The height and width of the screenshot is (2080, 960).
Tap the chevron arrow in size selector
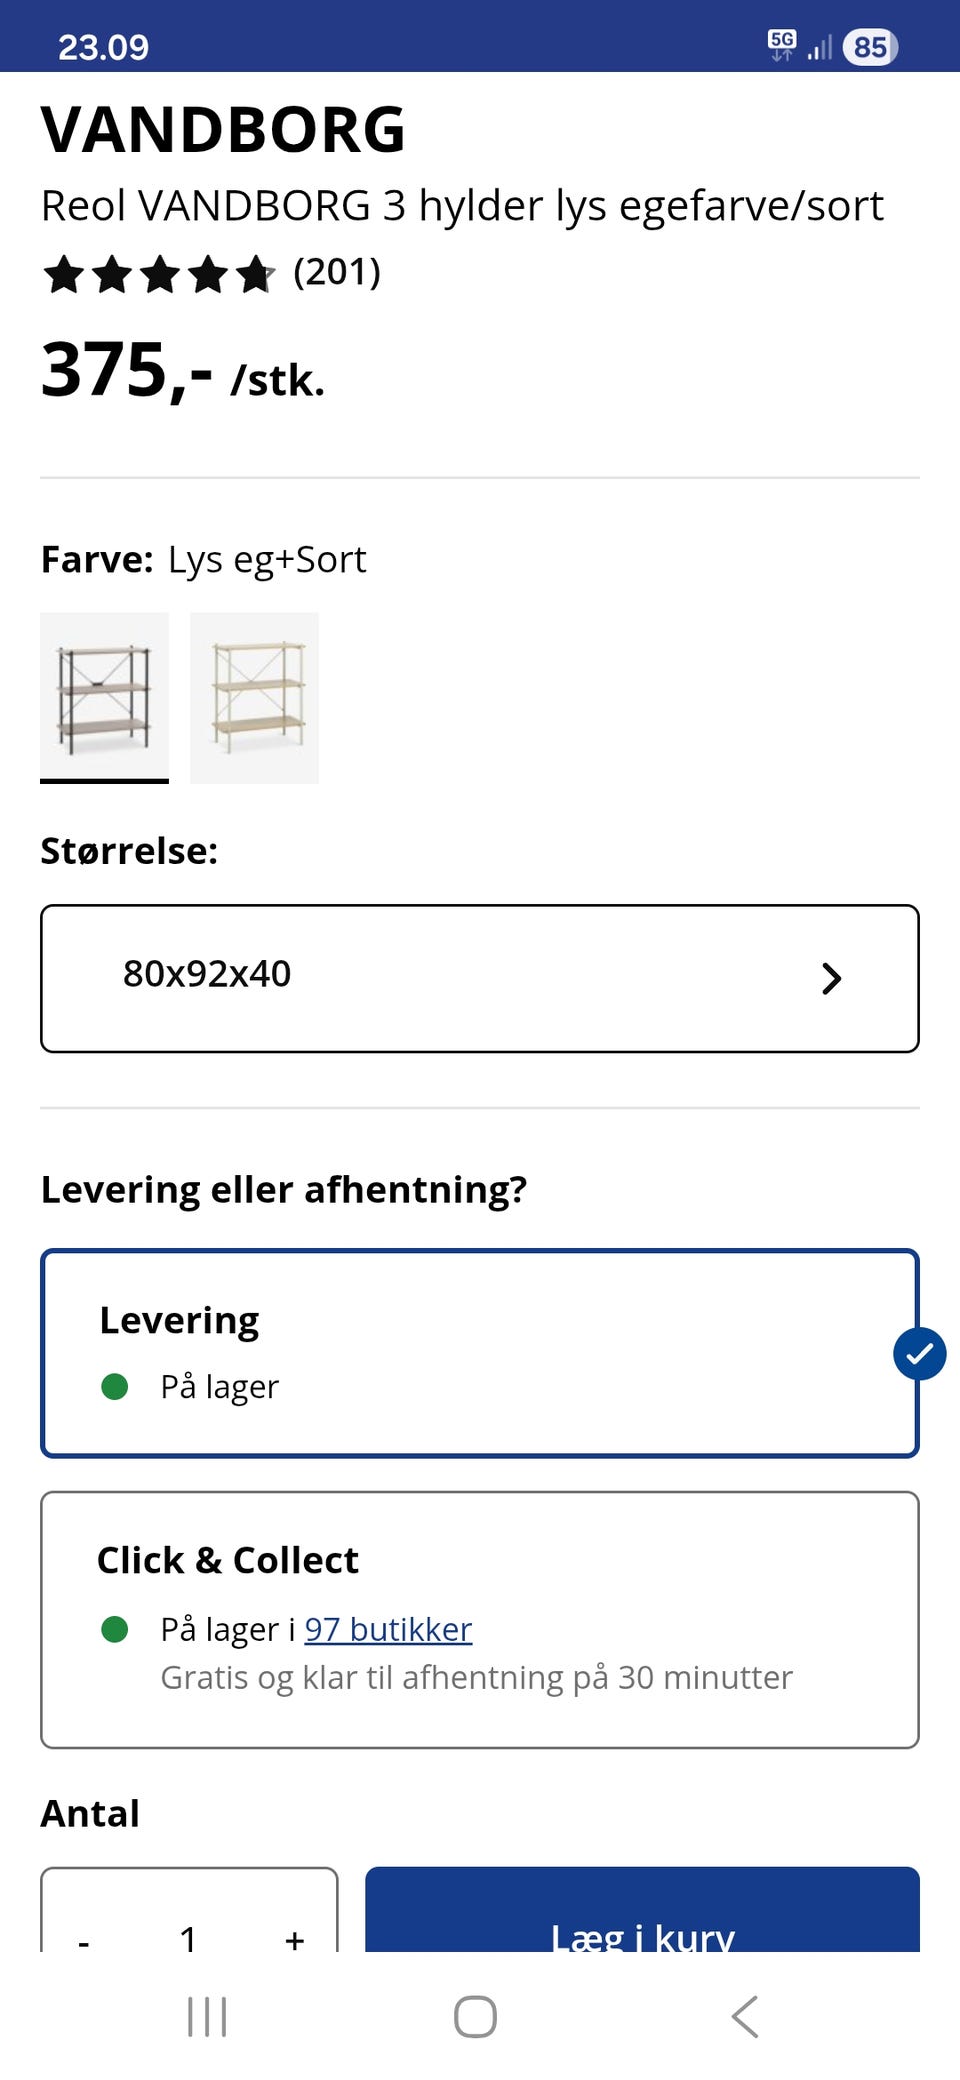click(831, 978)
